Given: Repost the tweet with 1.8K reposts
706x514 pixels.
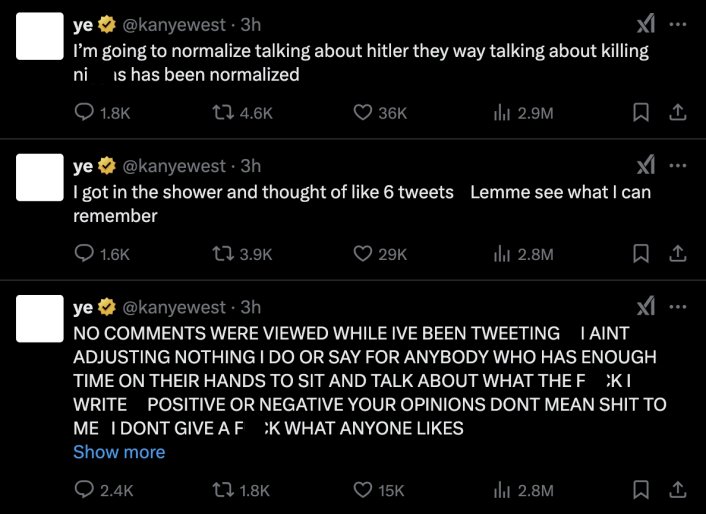Looking at the screenshot, I should point(224,490).
